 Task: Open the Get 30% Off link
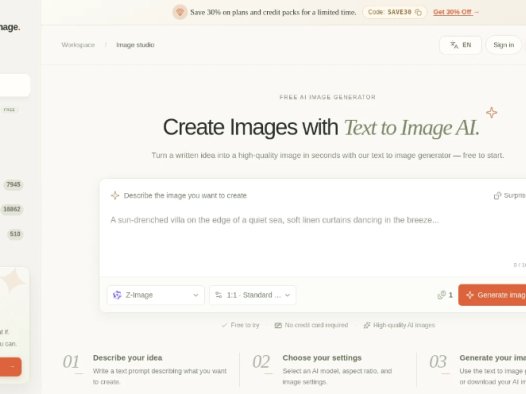pos(456,12)
